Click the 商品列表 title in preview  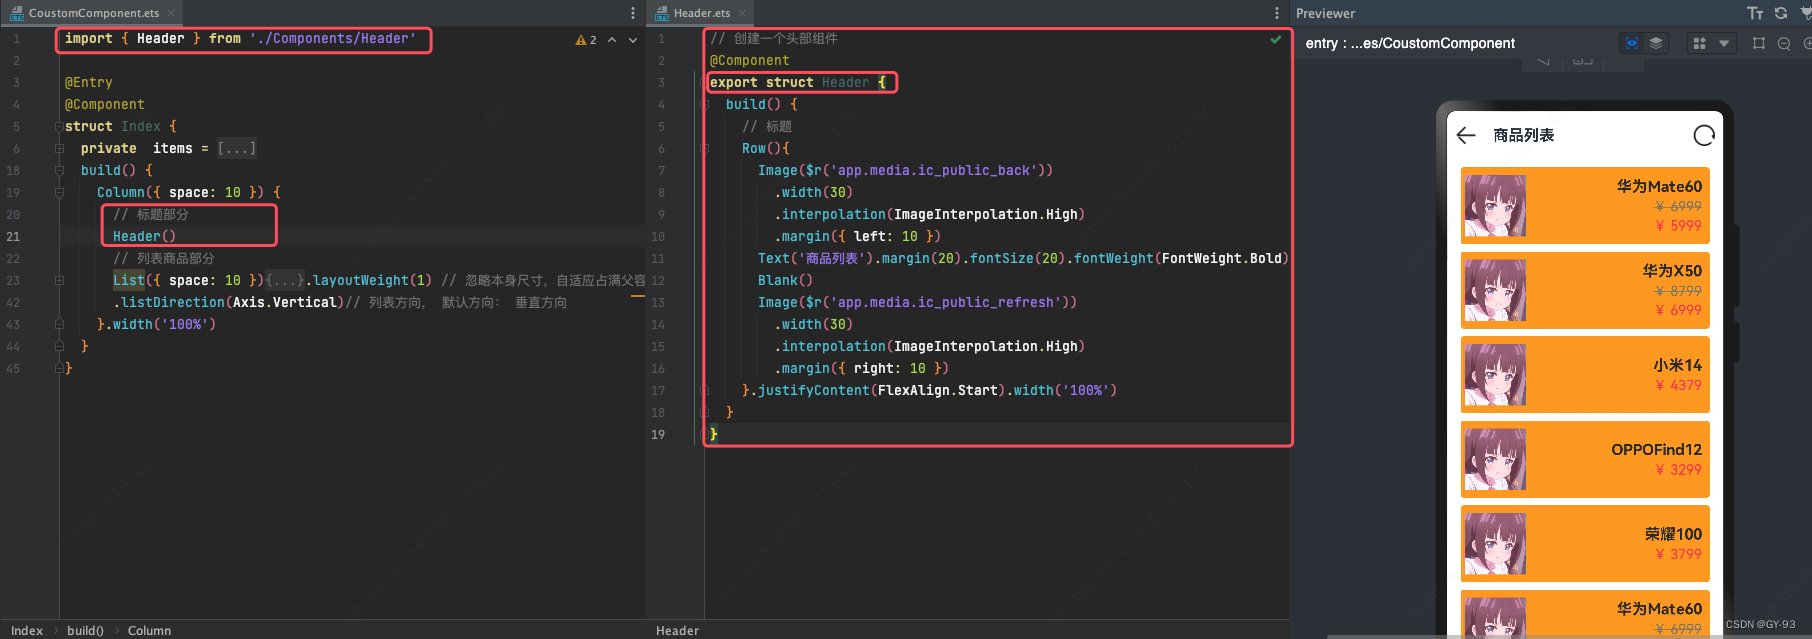click(1523, 135)
